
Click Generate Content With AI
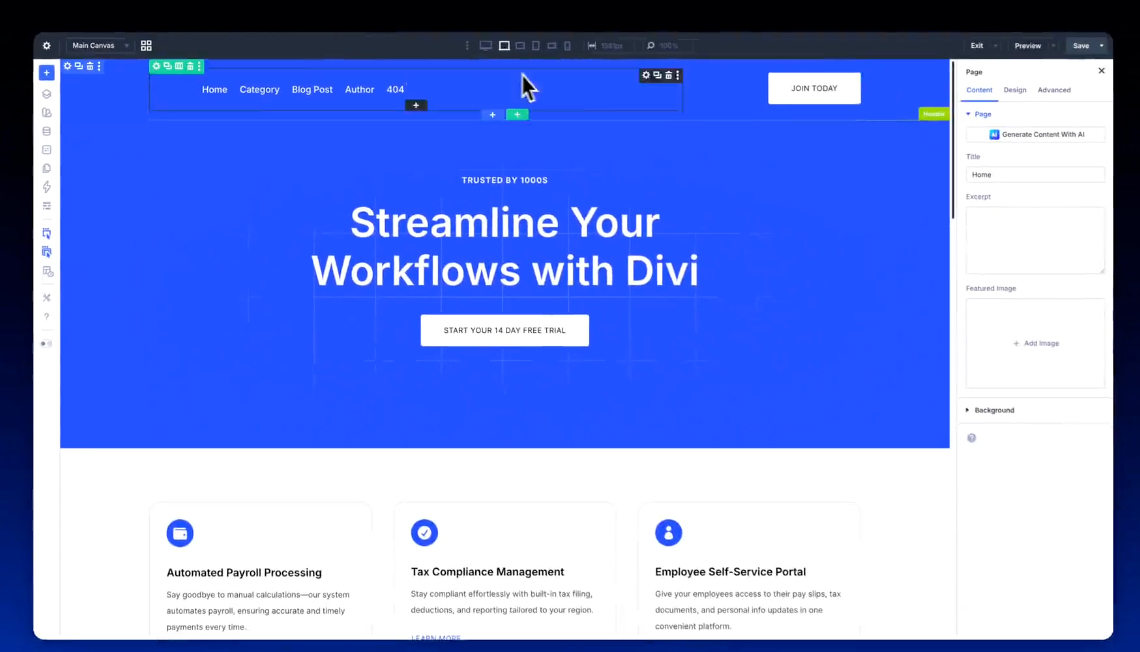1036,134
